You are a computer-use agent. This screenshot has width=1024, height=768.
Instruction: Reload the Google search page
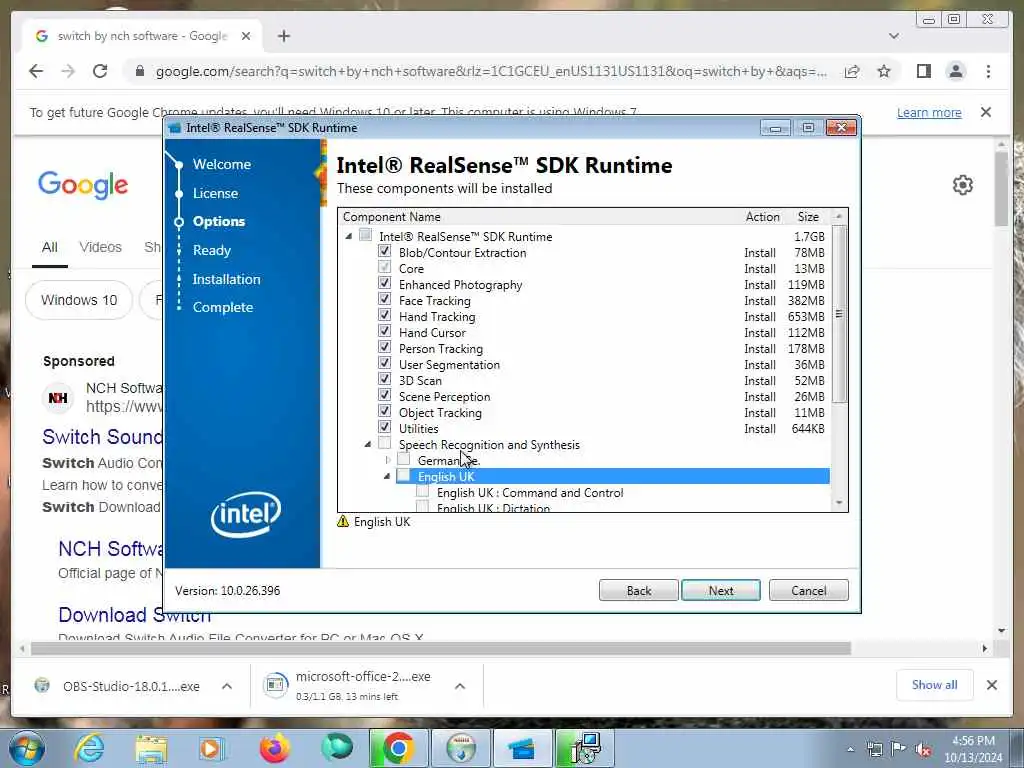click(x=100, y=71)
